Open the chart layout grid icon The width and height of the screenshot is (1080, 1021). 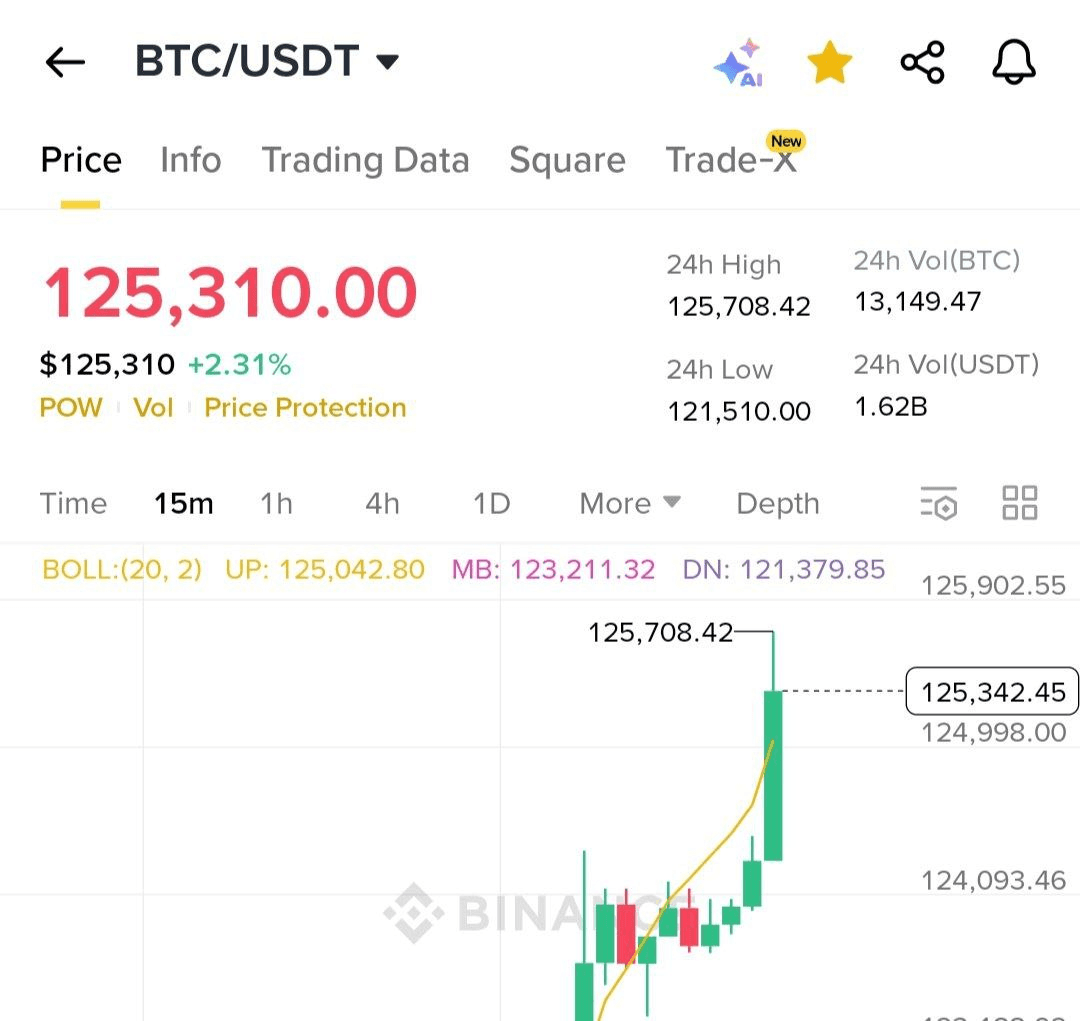(1019, 503)
